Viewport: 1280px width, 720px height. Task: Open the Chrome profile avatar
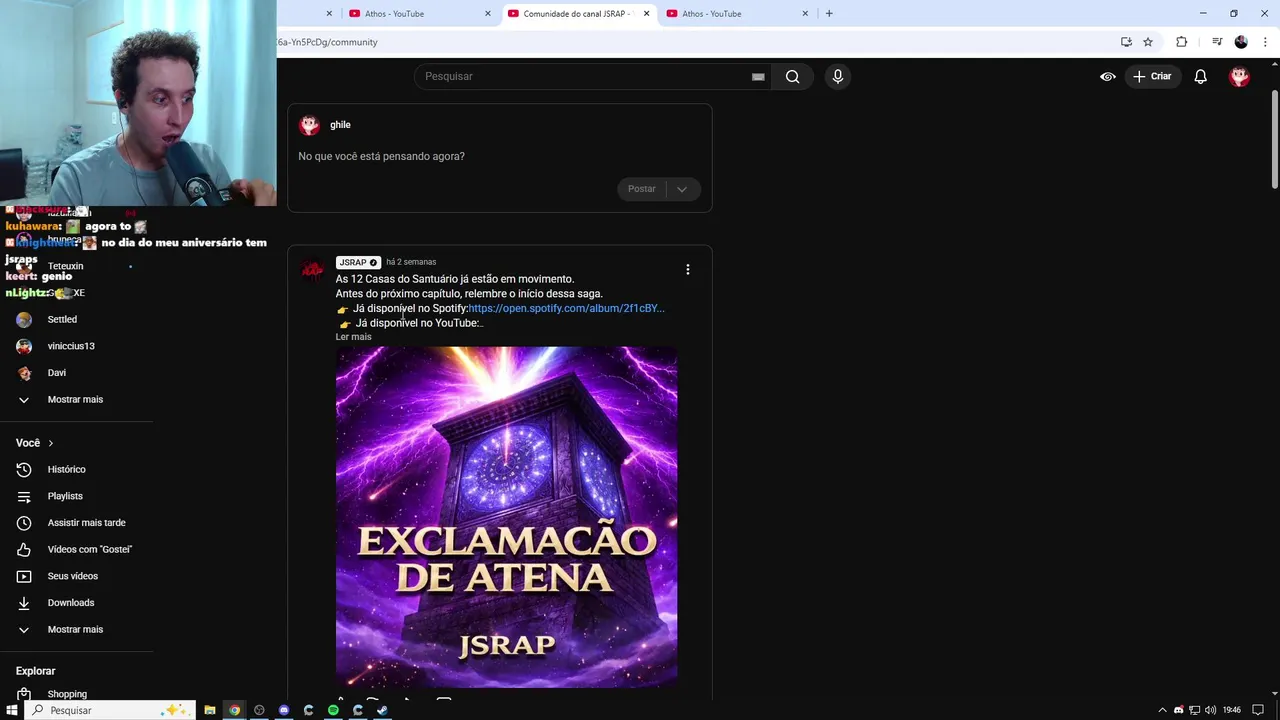[x=1241, y=42]
